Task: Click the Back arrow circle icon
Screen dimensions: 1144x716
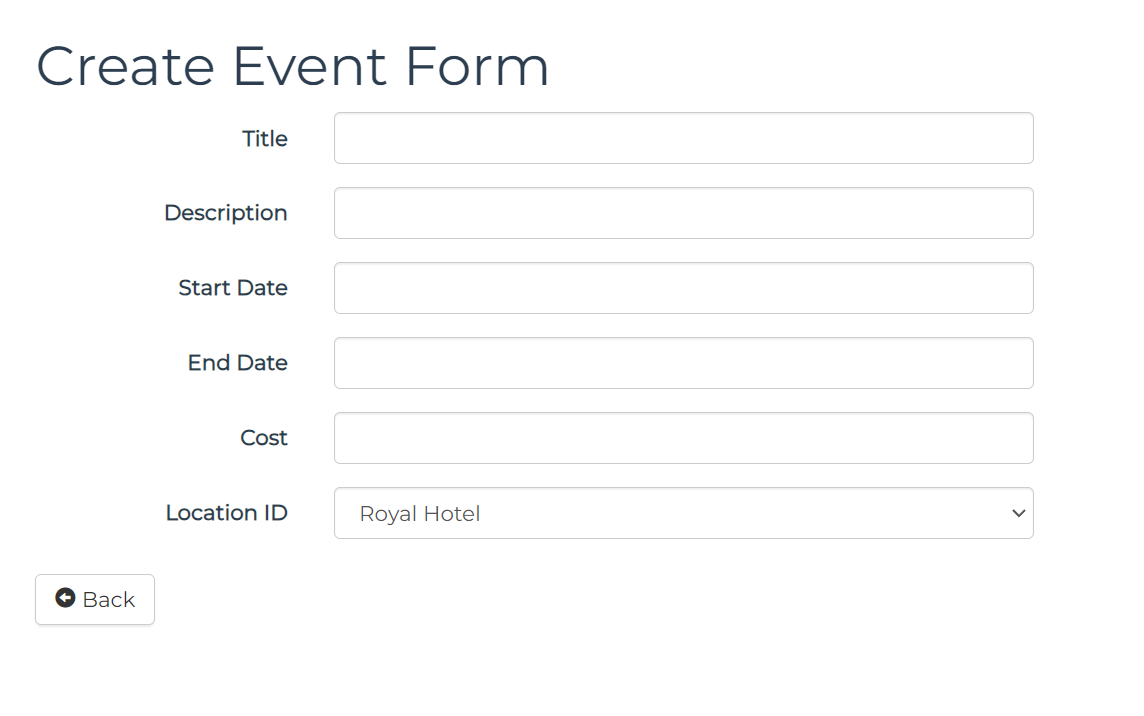Action: [x=65, y=598]
